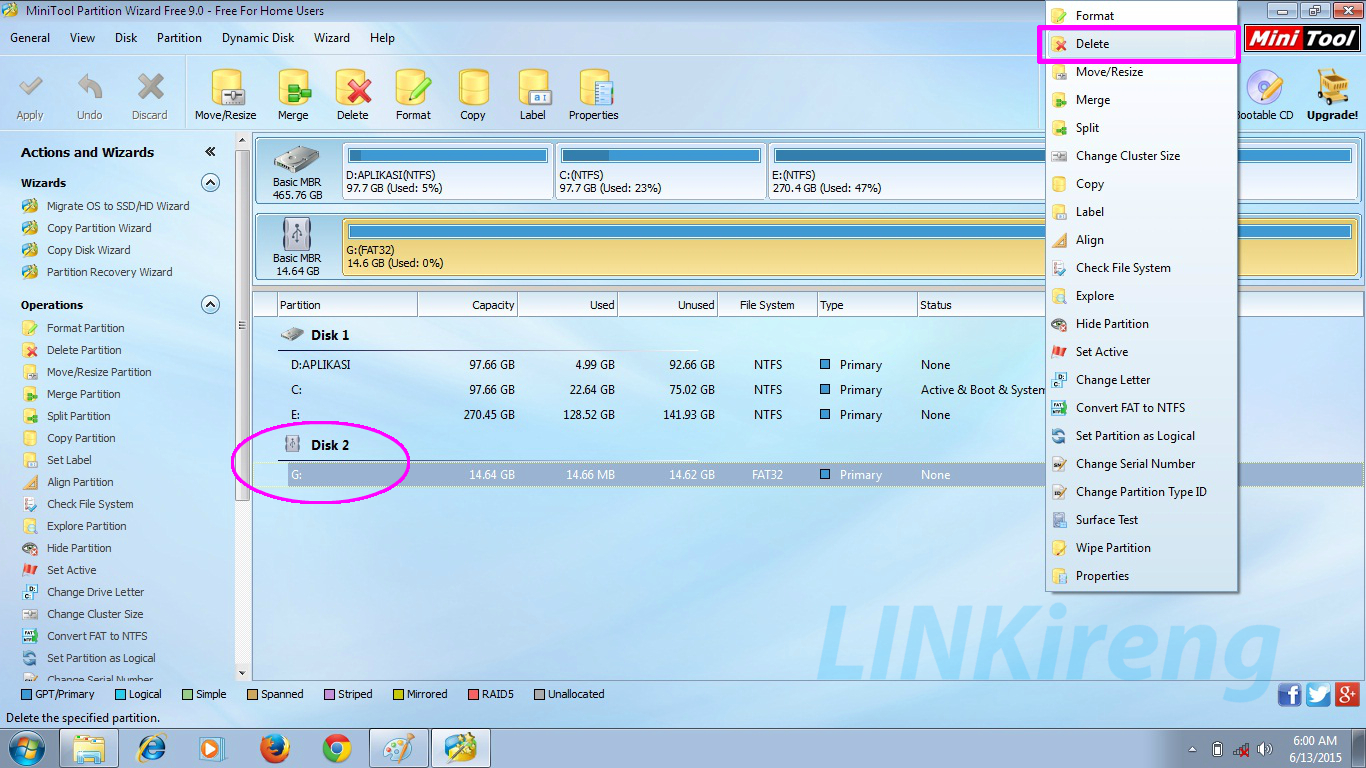
Task: Click the Label toolbar icon
Action: (x=533, y=88)
